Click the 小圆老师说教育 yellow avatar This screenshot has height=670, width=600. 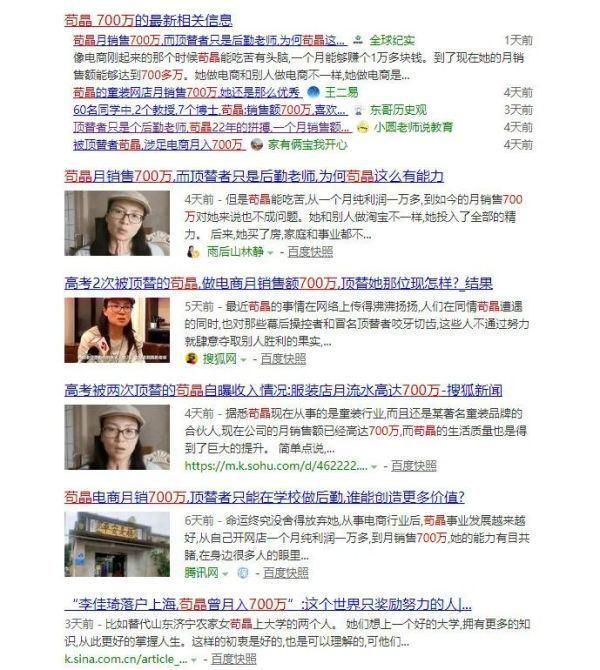click(362, 127)
